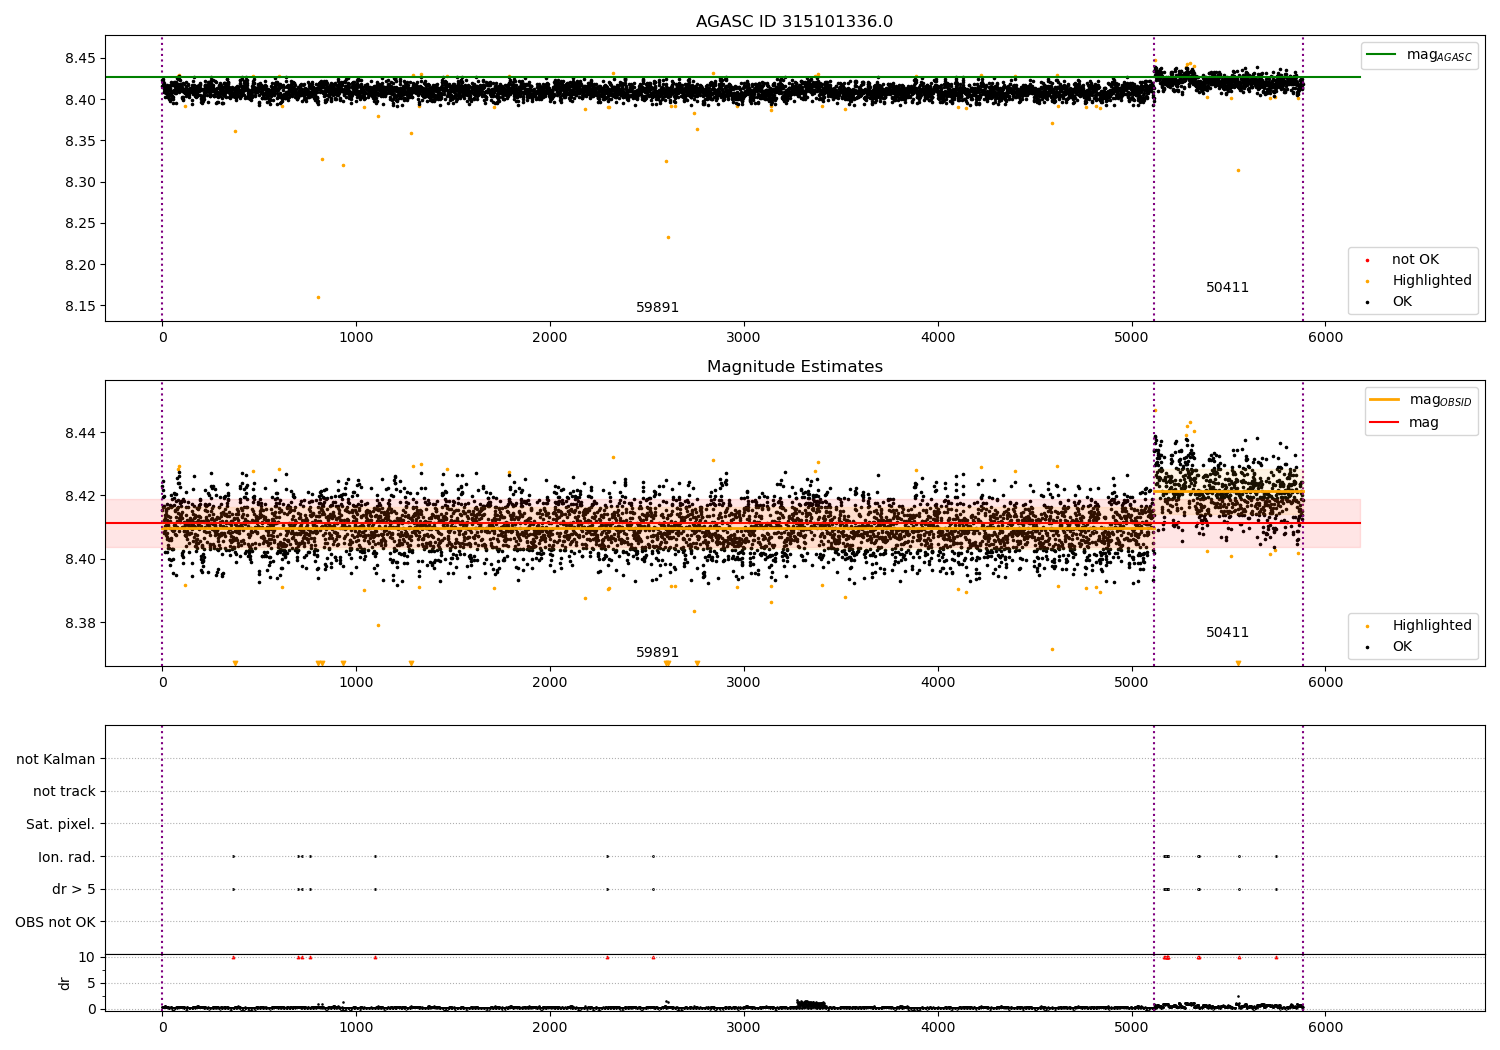The image size is (1500, 1050).
Task: Click the orange outlier point near 8.23 in top plot
Action: [668, 237]
